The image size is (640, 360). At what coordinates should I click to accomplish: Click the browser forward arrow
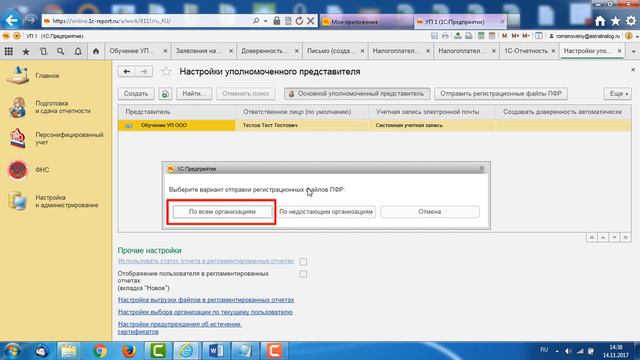(x=31, y=20)
